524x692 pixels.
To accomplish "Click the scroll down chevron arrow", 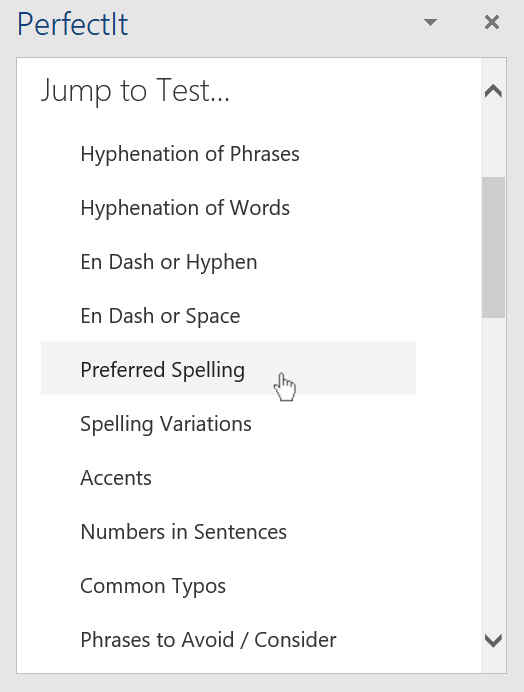I will pyautogui.click(x=493, y=640).
